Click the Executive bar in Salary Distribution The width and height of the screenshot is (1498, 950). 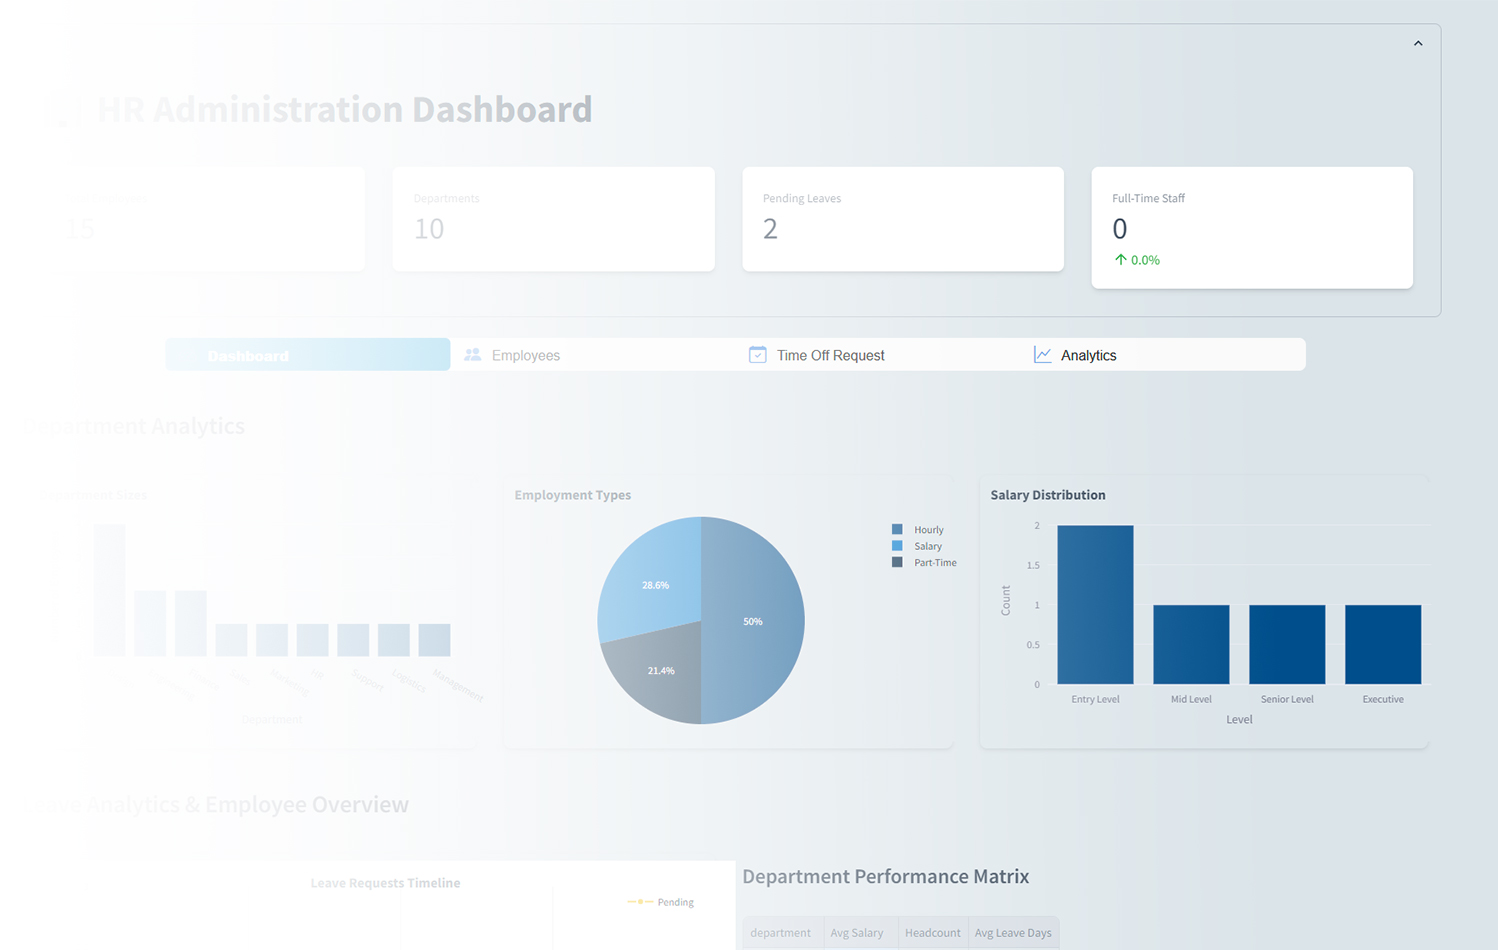[x=1382, y=644]
